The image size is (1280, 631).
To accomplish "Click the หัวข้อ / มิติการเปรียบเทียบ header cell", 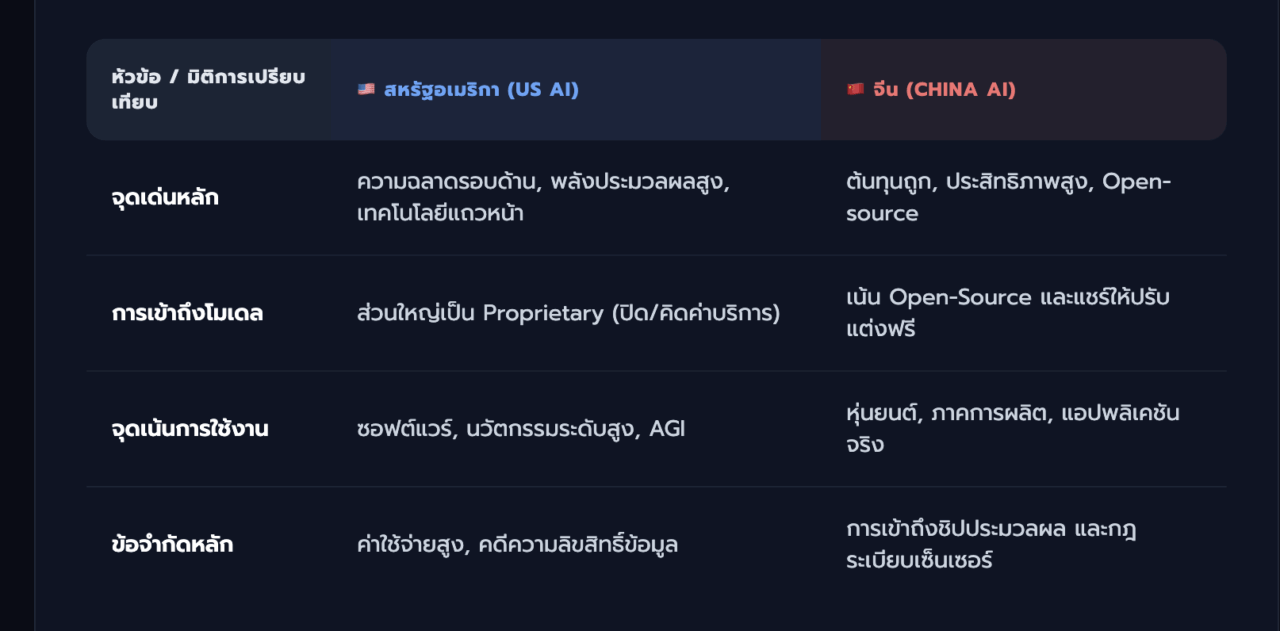I will tap(208, 90).
